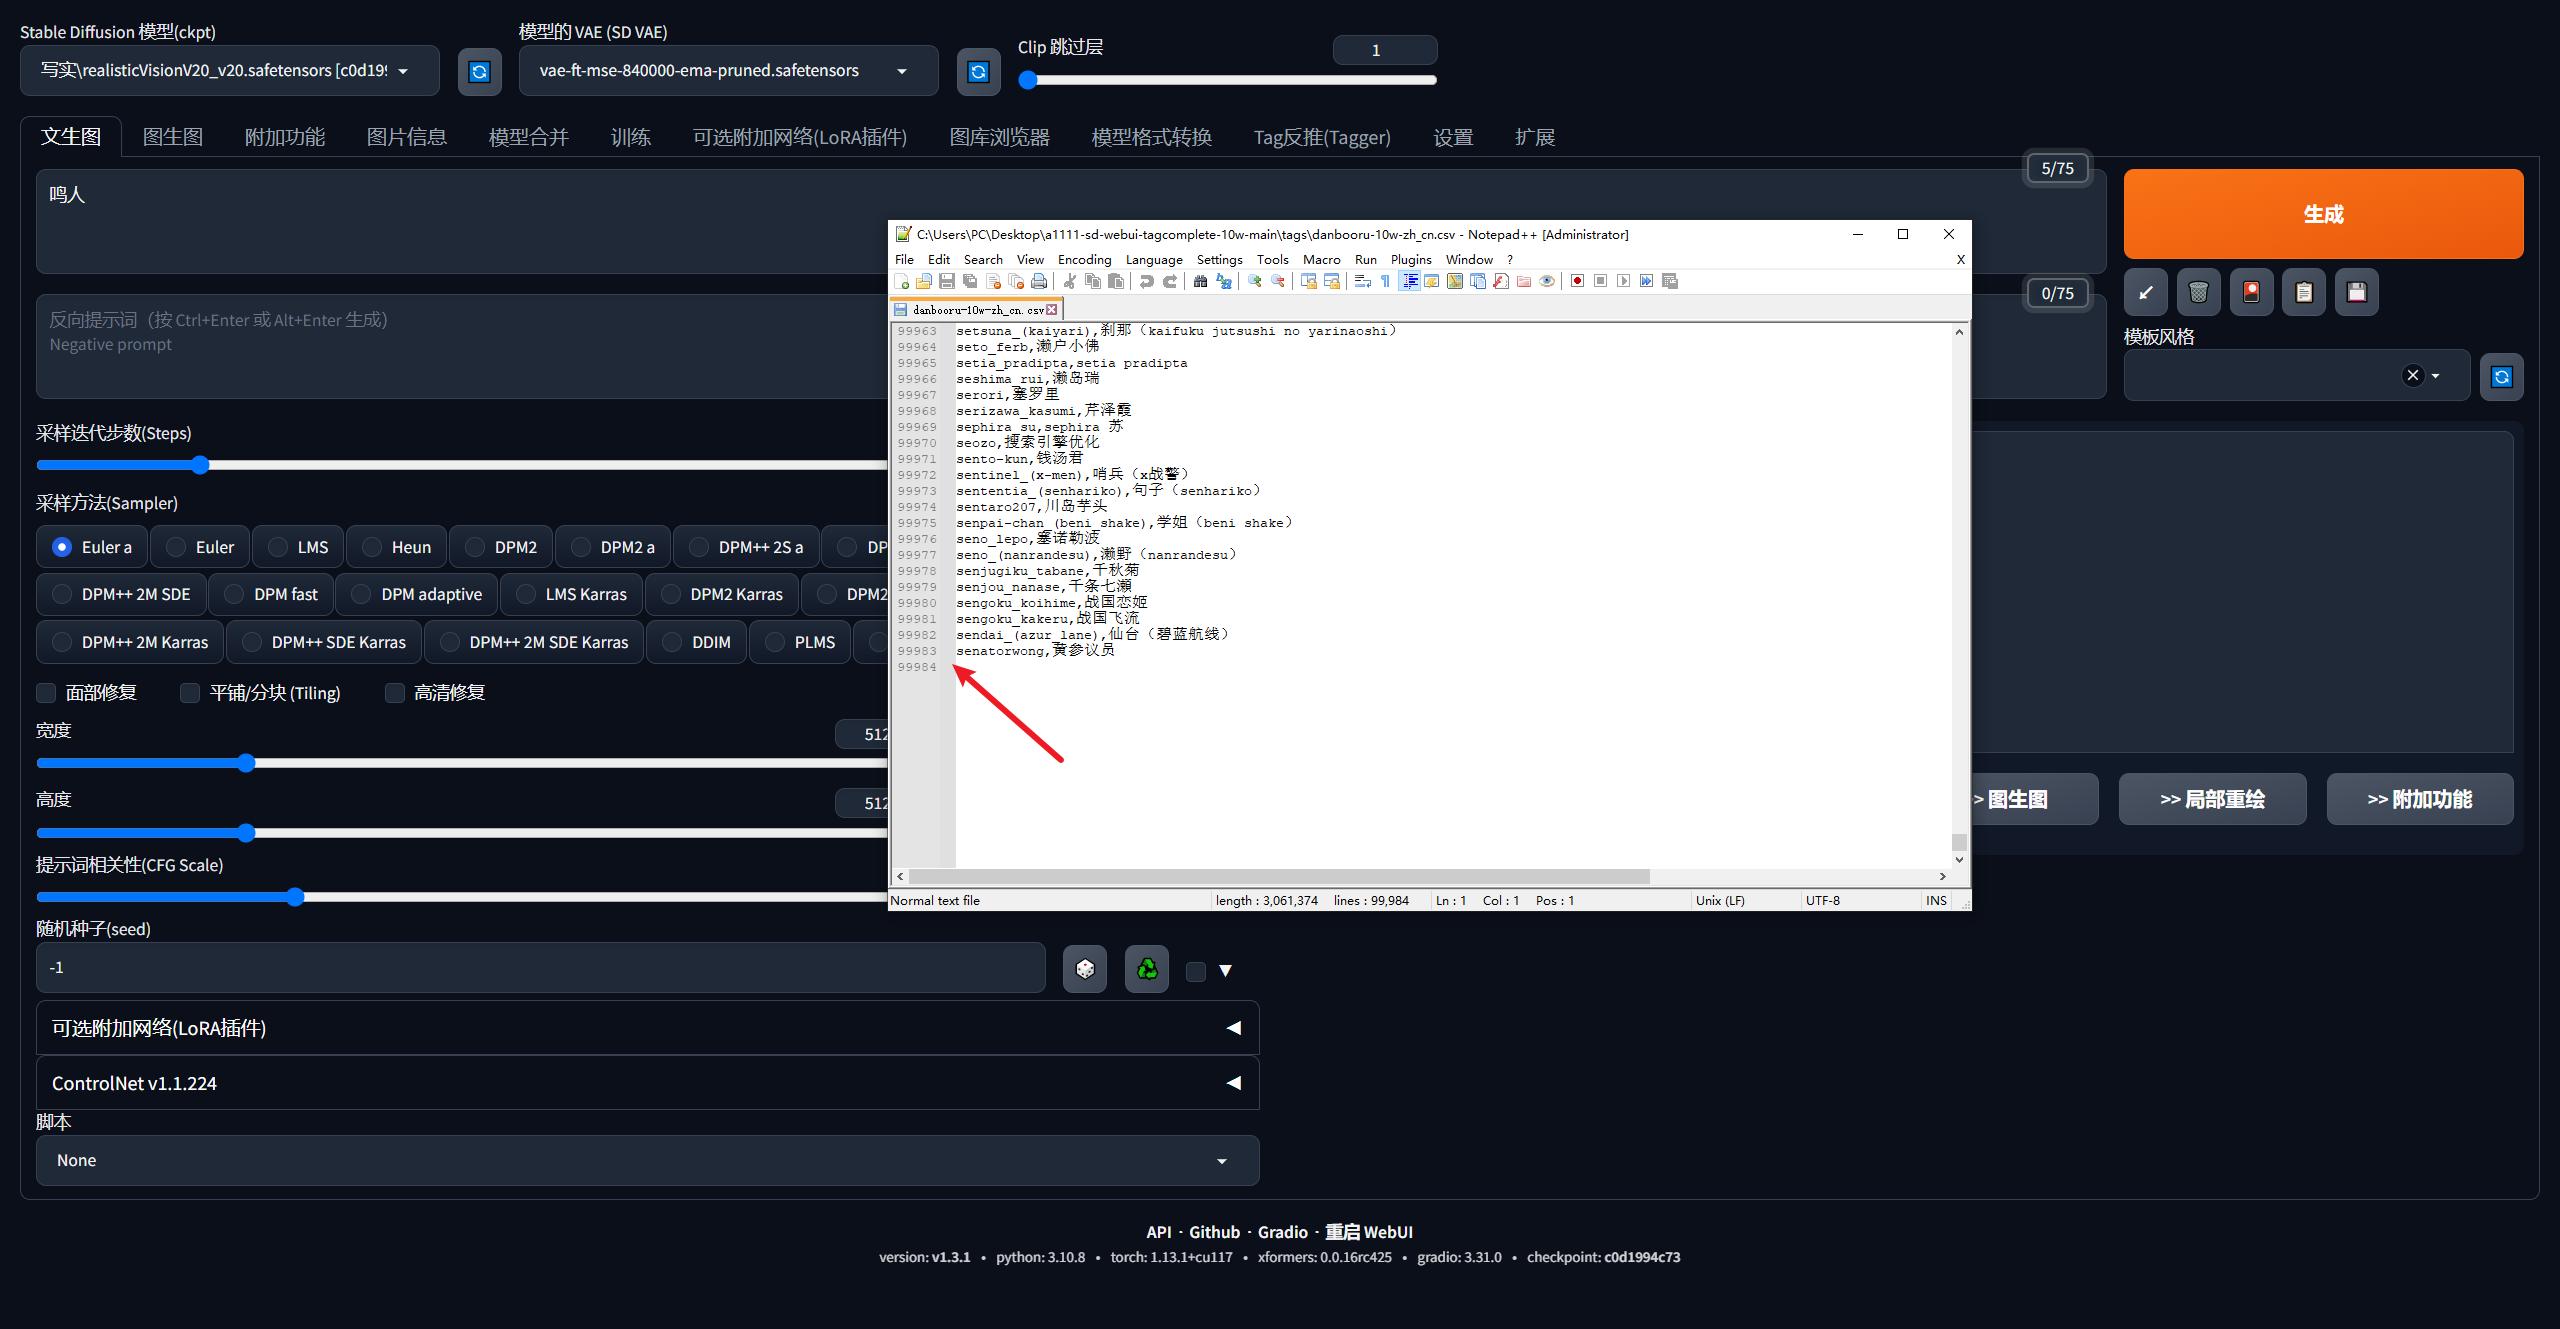
Task: Open the 脚本 script dropdown
Action: pos(647,1160)
